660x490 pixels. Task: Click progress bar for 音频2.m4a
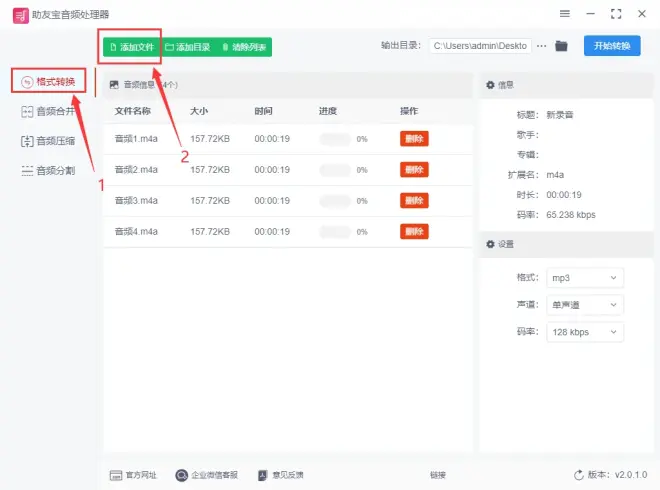click(x=335, y=170)
